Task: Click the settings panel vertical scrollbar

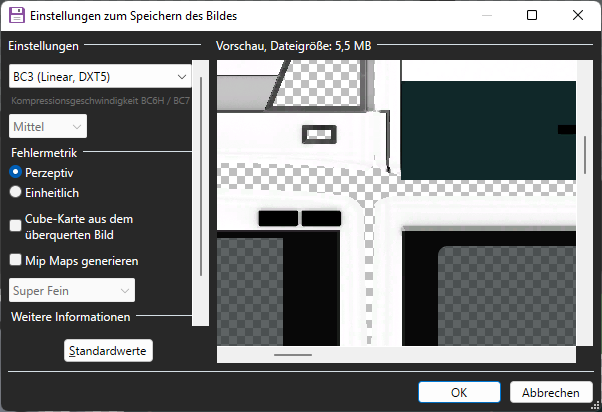Action: (x=202, y=180)
